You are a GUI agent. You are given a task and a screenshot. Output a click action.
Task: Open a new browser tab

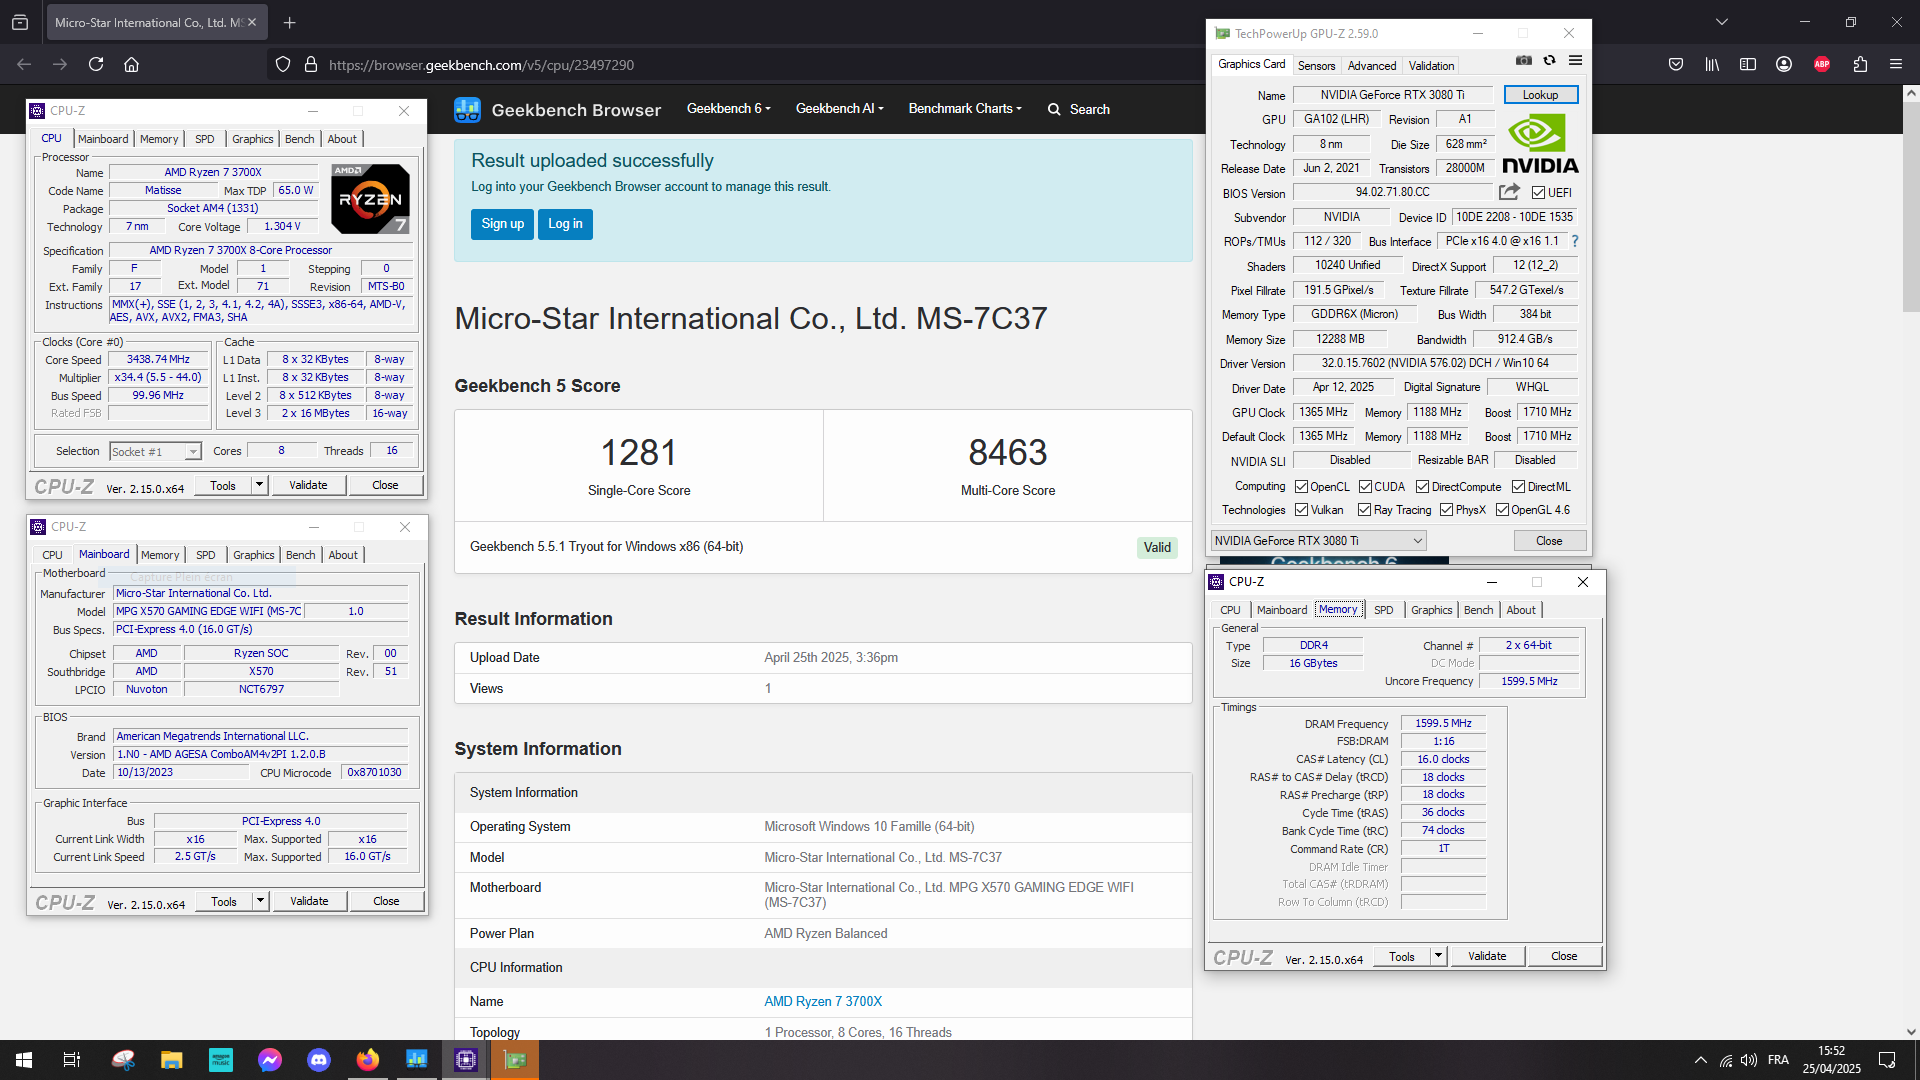point(289,22)
